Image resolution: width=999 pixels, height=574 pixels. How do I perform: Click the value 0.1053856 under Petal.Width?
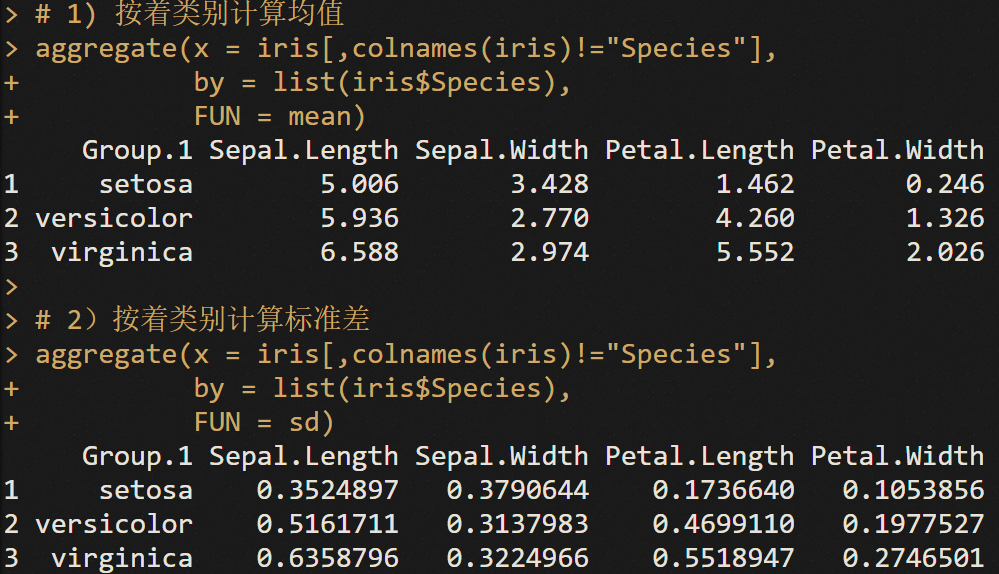point(914,490)
